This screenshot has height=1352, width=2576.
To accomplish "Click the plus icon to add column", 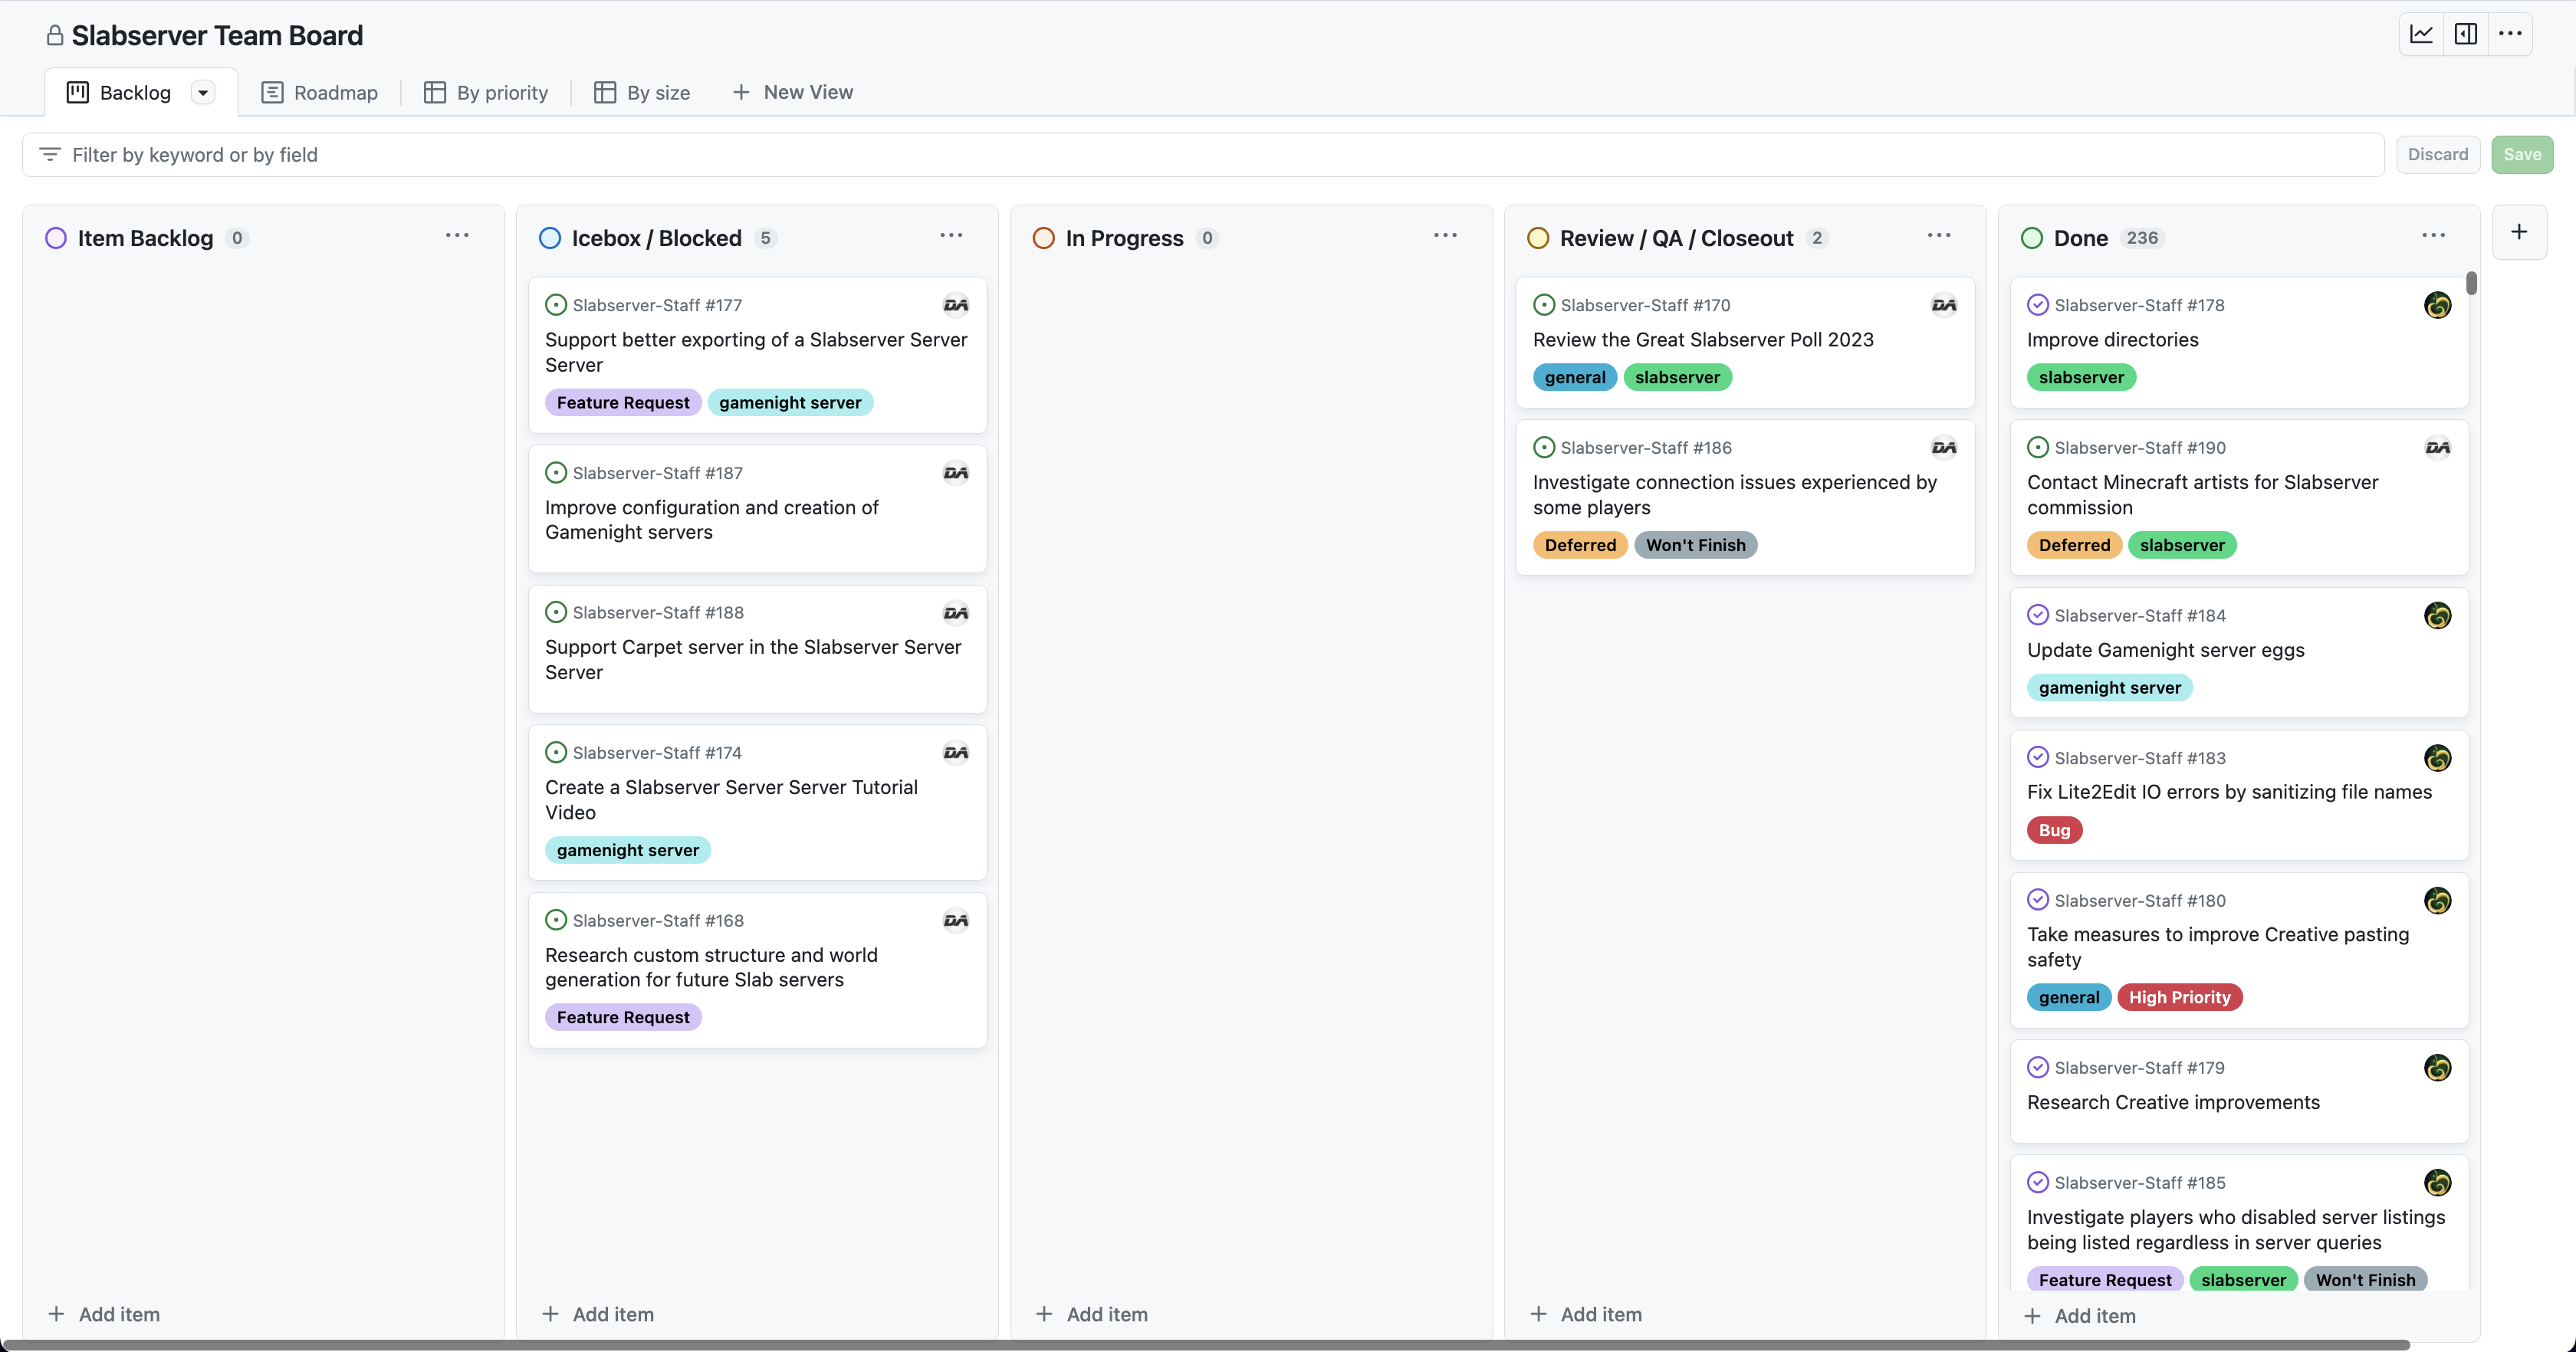I will tap(2519, 232).
